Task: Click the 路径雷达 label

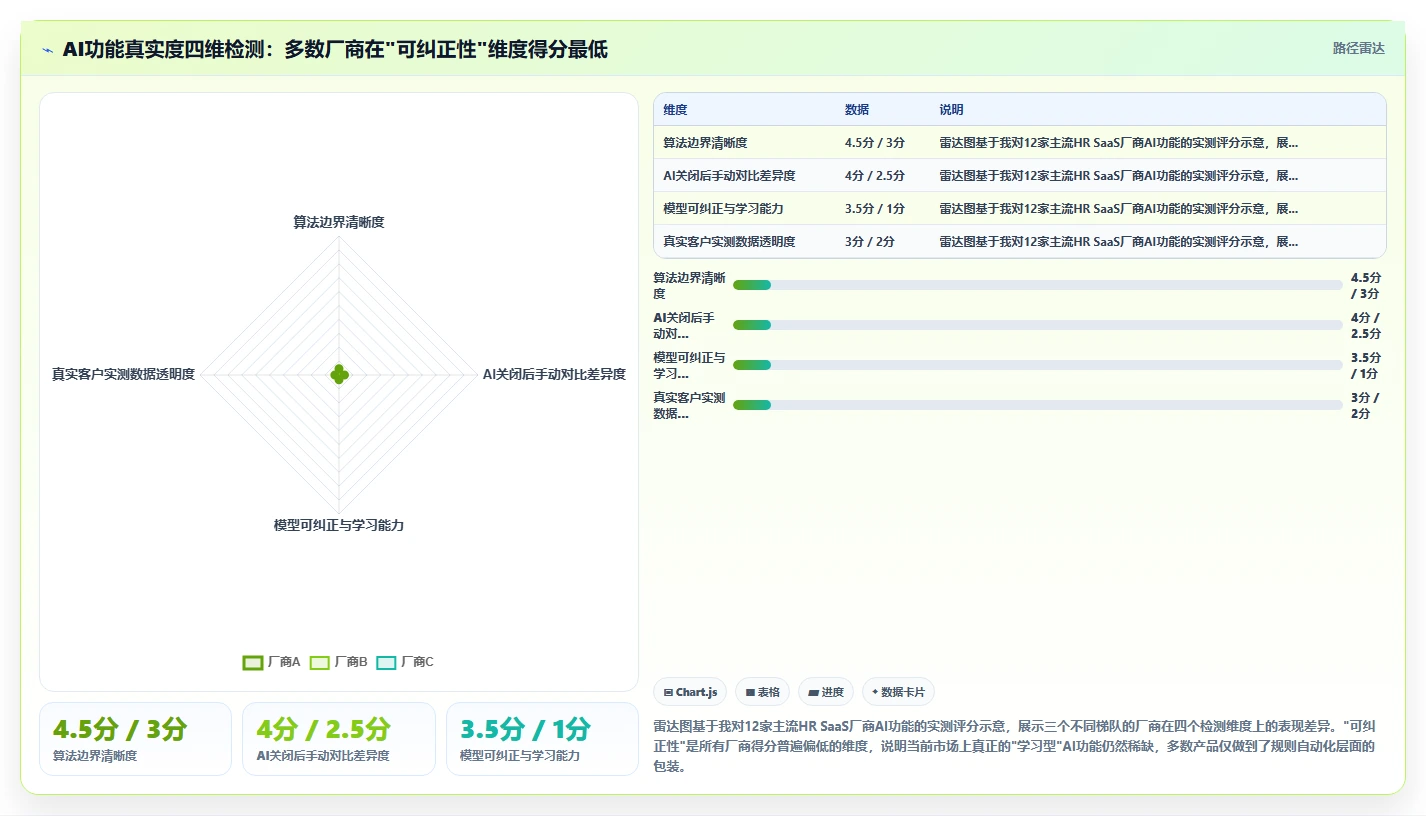Action: (1359, 48)
